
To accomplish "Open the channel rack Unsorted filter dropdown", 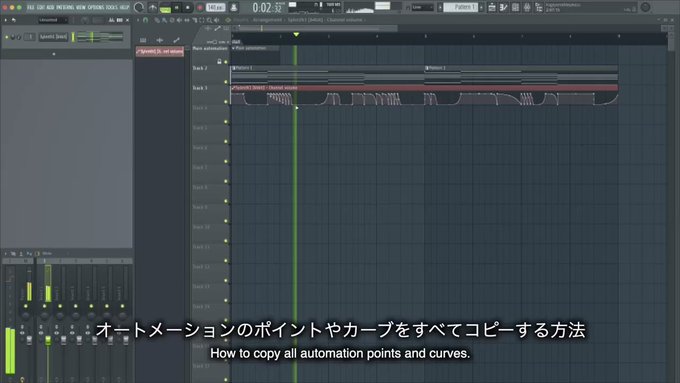I will [x=52, y=20].
